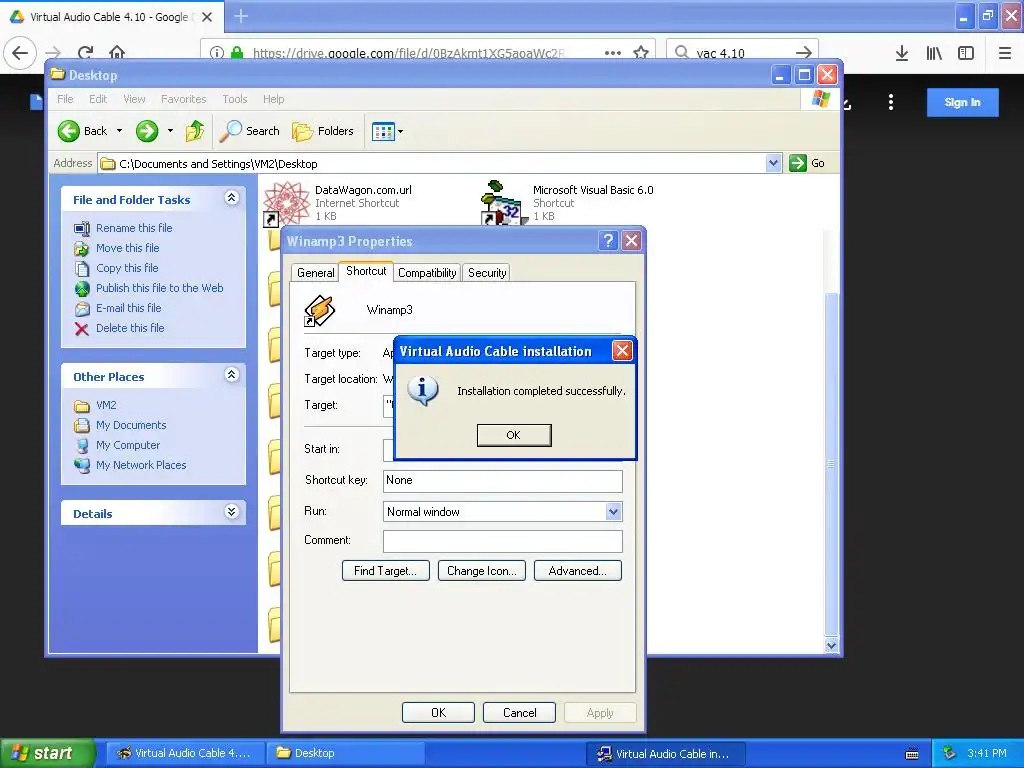The width and height of the screenshot is (1024, 768).
Task: Select the Shortcut tab in Winamp3 Properties
Action: tap(366, 271)
